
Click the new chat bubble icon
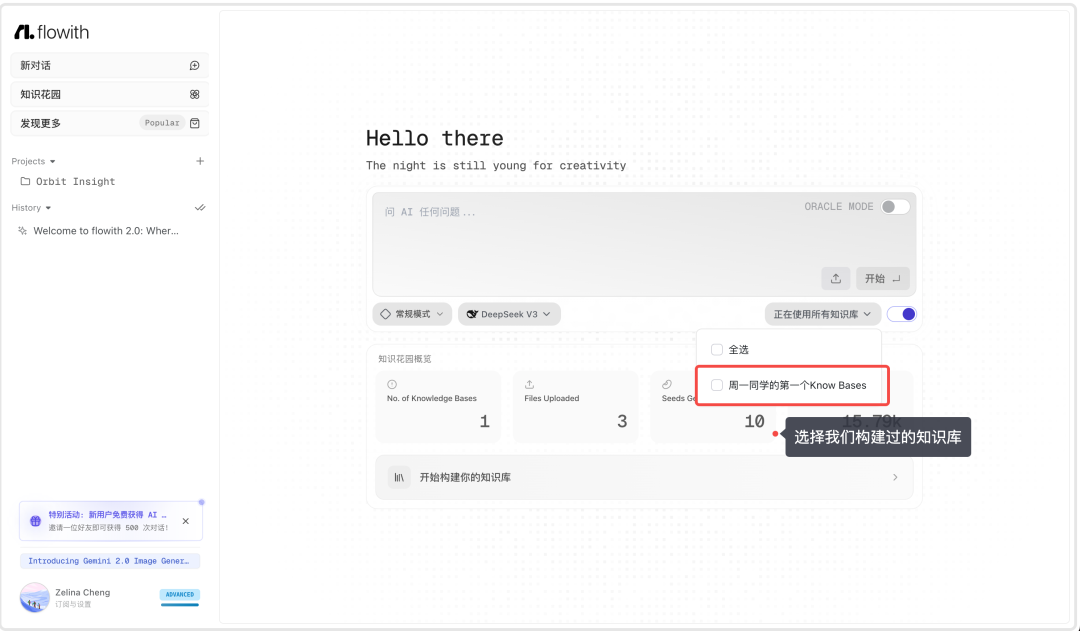click(195, 65)
